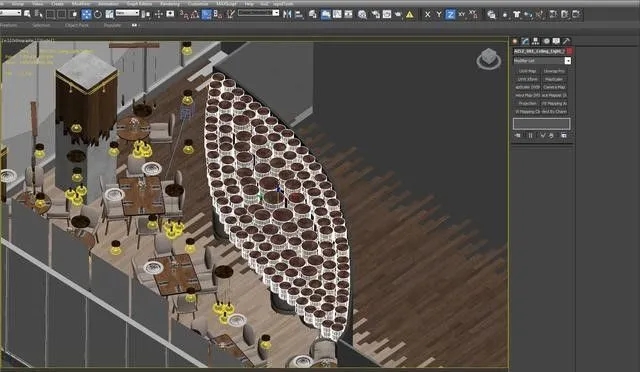The height and width of the screenshot is (372, 640).
Task: Open the red object color swatch
Action: tap(569, 51)
